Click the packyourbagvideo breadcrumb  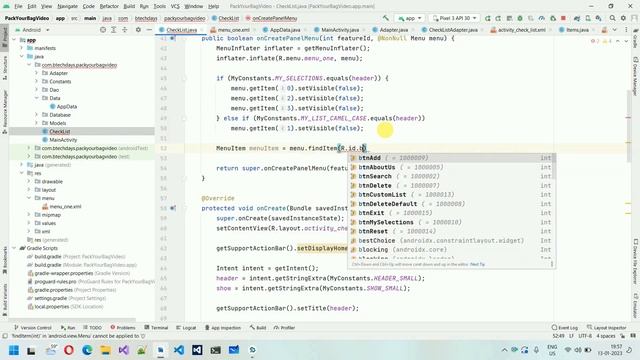184,18
